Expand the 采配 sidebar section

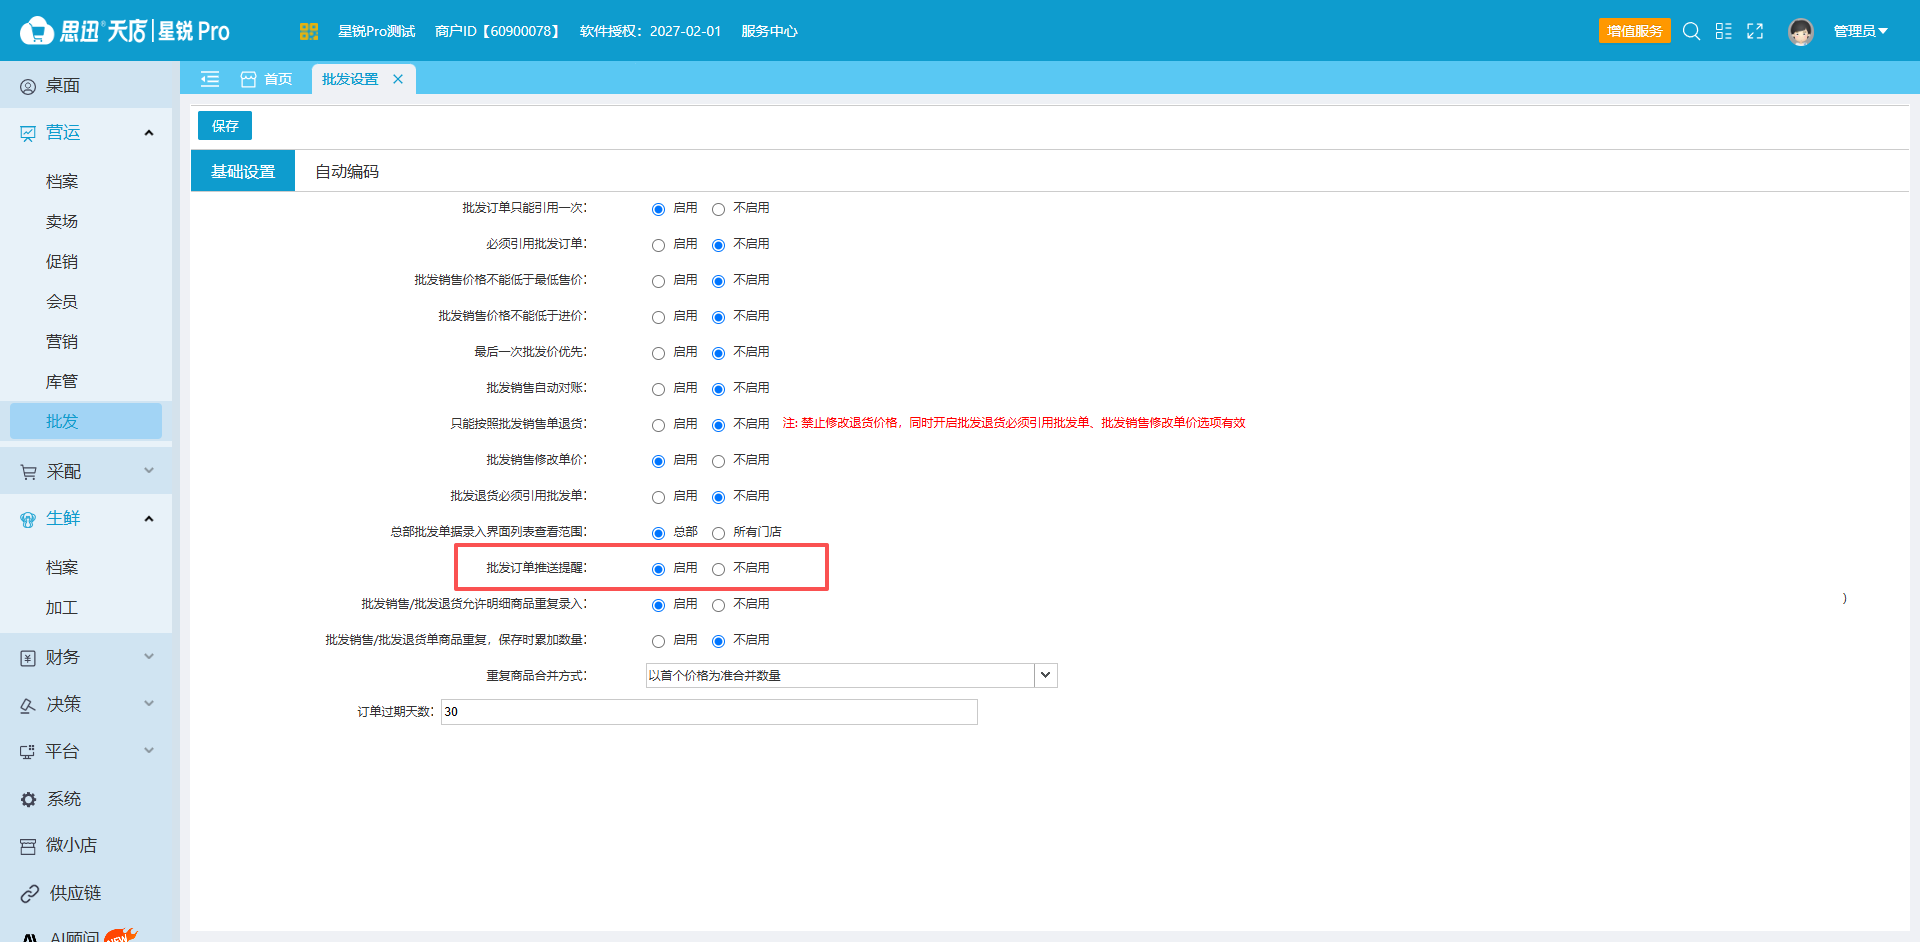(86, 471)
